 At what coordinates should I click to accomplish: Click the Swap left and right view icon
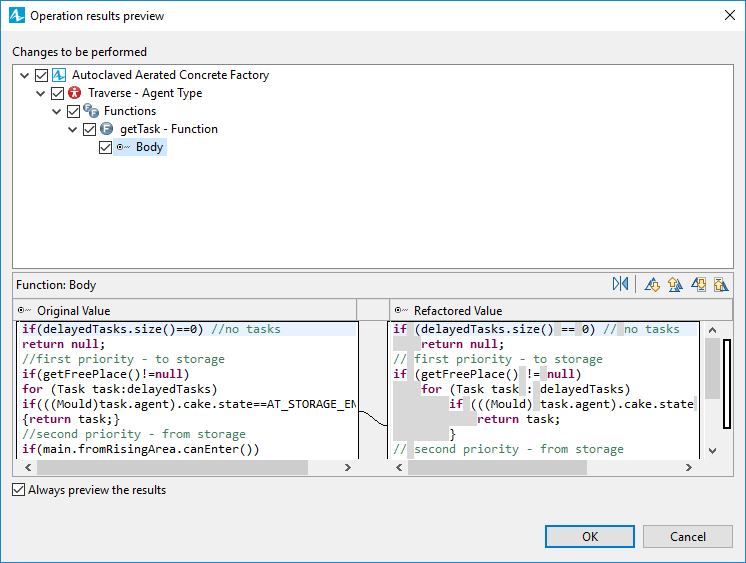[620, 284]
